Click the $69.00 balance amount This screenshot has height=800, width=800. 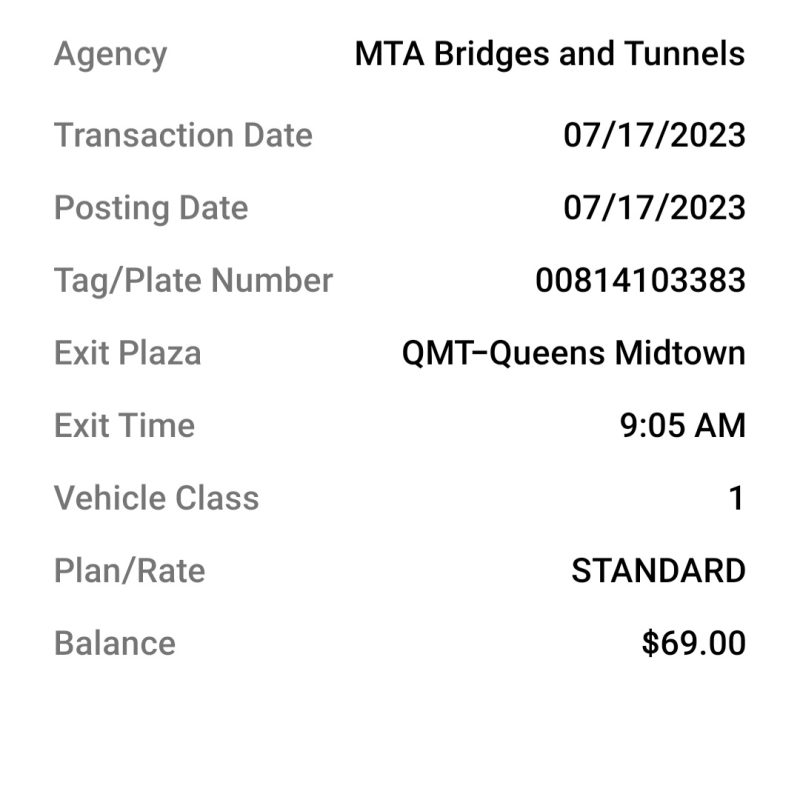click(x=694, y=643)
